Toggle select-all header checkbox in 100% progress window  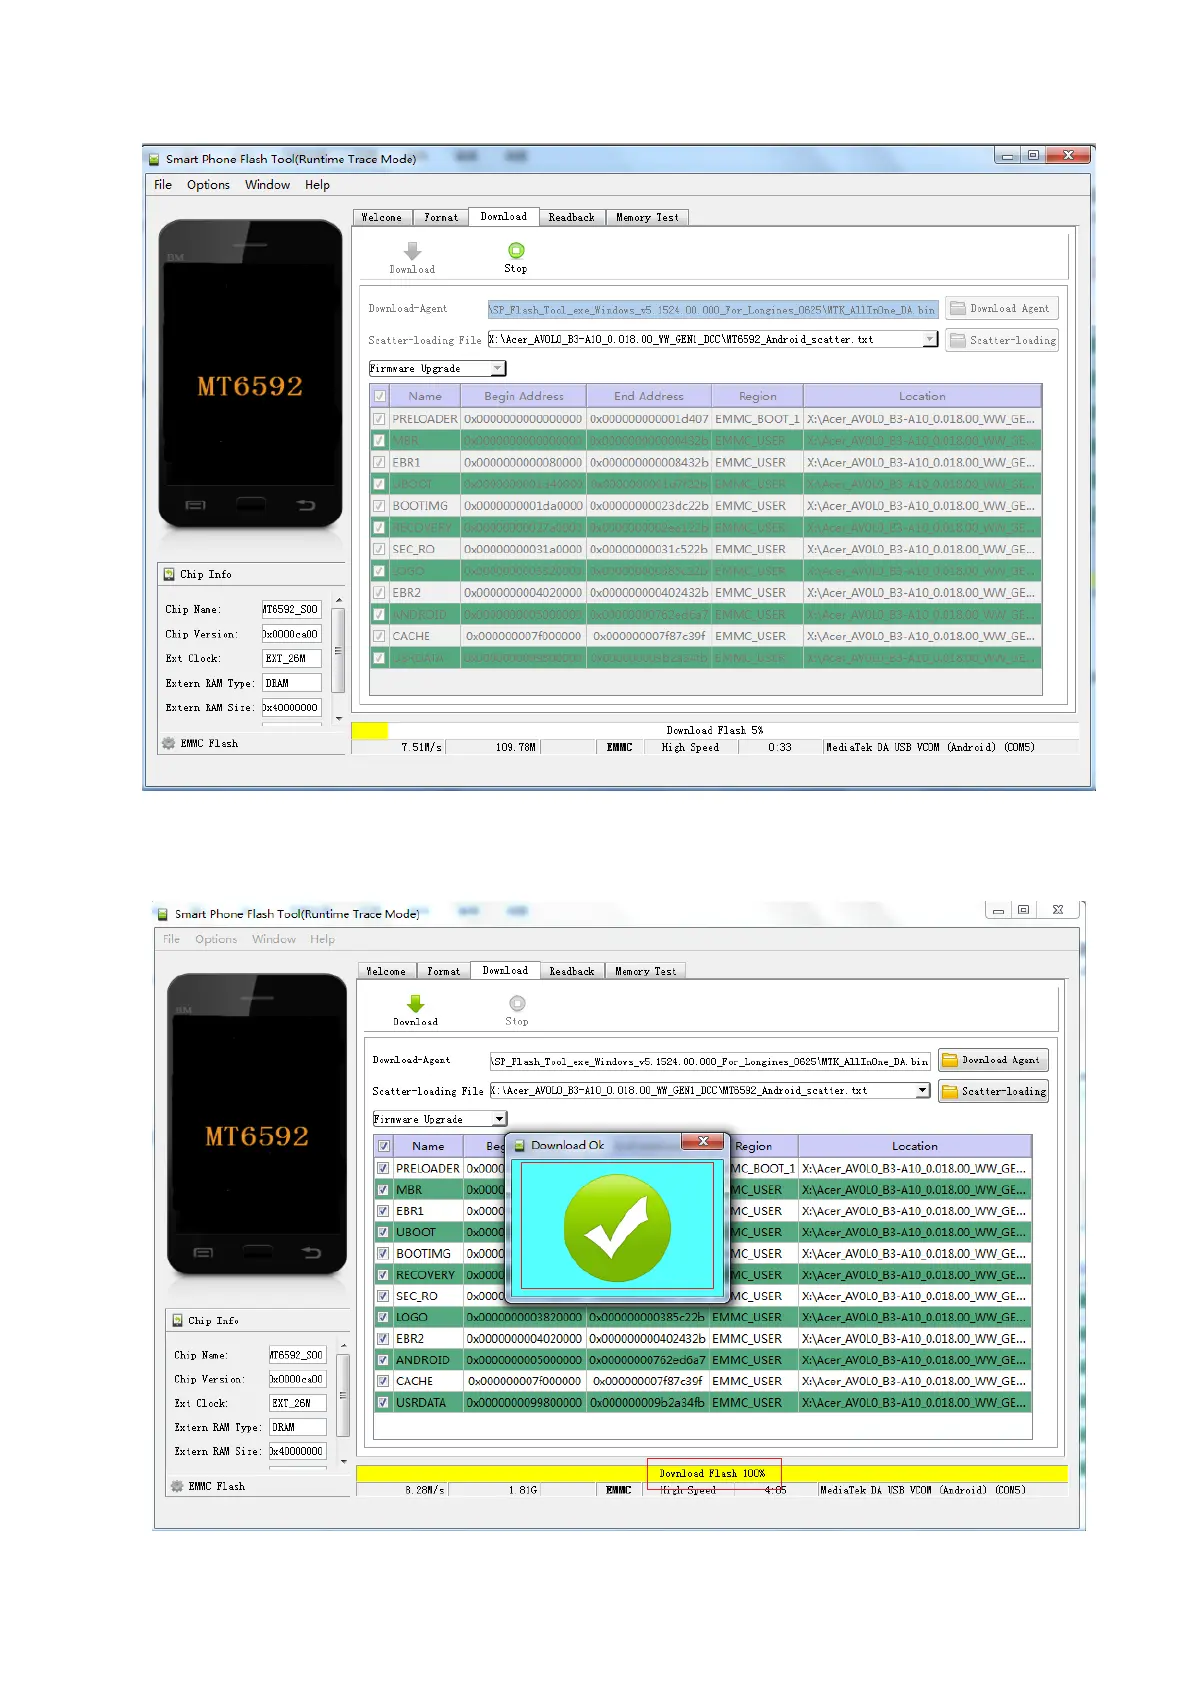tap(383, 1146)
